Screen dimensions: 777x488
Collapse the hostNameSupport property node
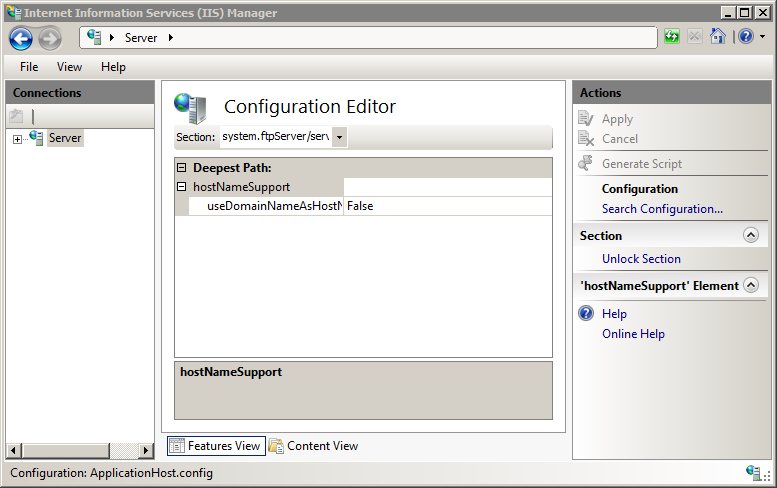[182, 187]
